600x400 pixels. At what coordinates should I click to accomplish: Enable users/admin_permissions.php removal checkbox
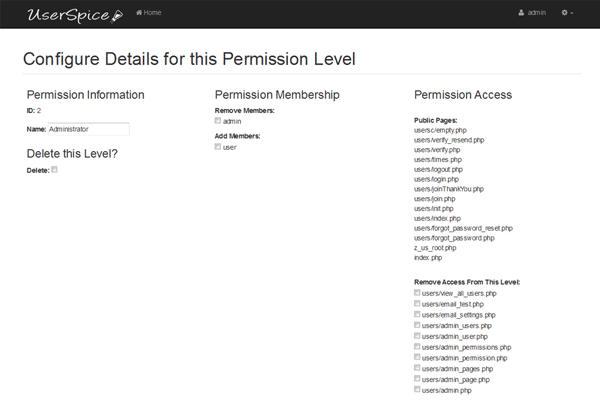[x=417, y=347]
